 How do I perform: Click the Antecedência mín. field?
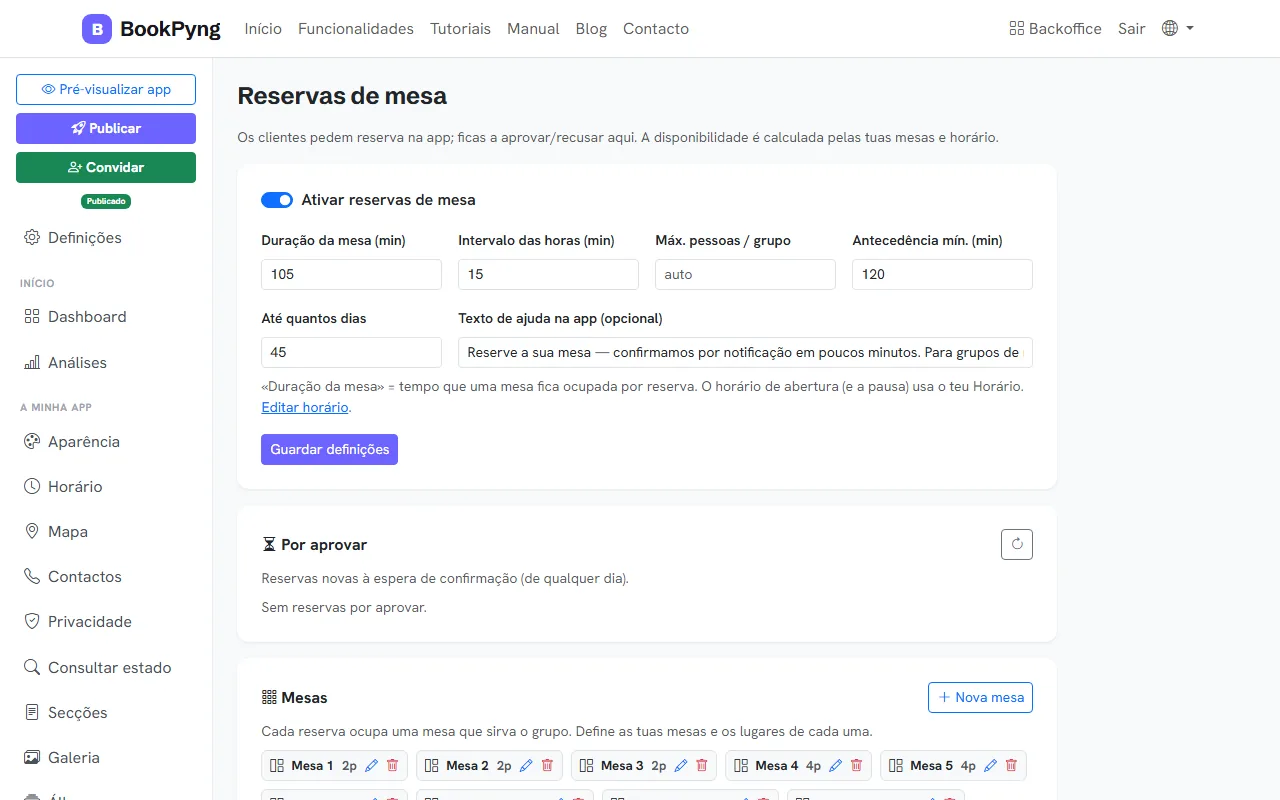(942, 274)
